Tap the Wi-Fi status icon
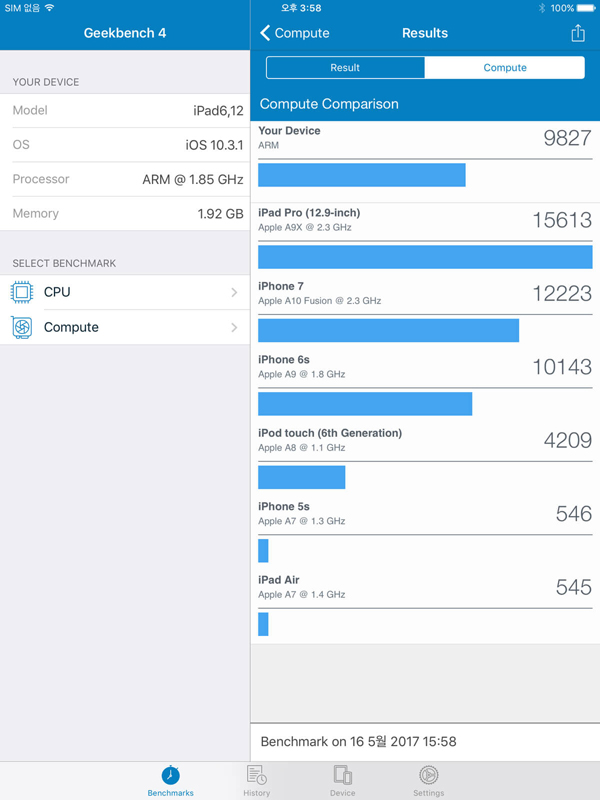This screenshot has width=600, height=800. pyautogui.click(x=49, y=8)
